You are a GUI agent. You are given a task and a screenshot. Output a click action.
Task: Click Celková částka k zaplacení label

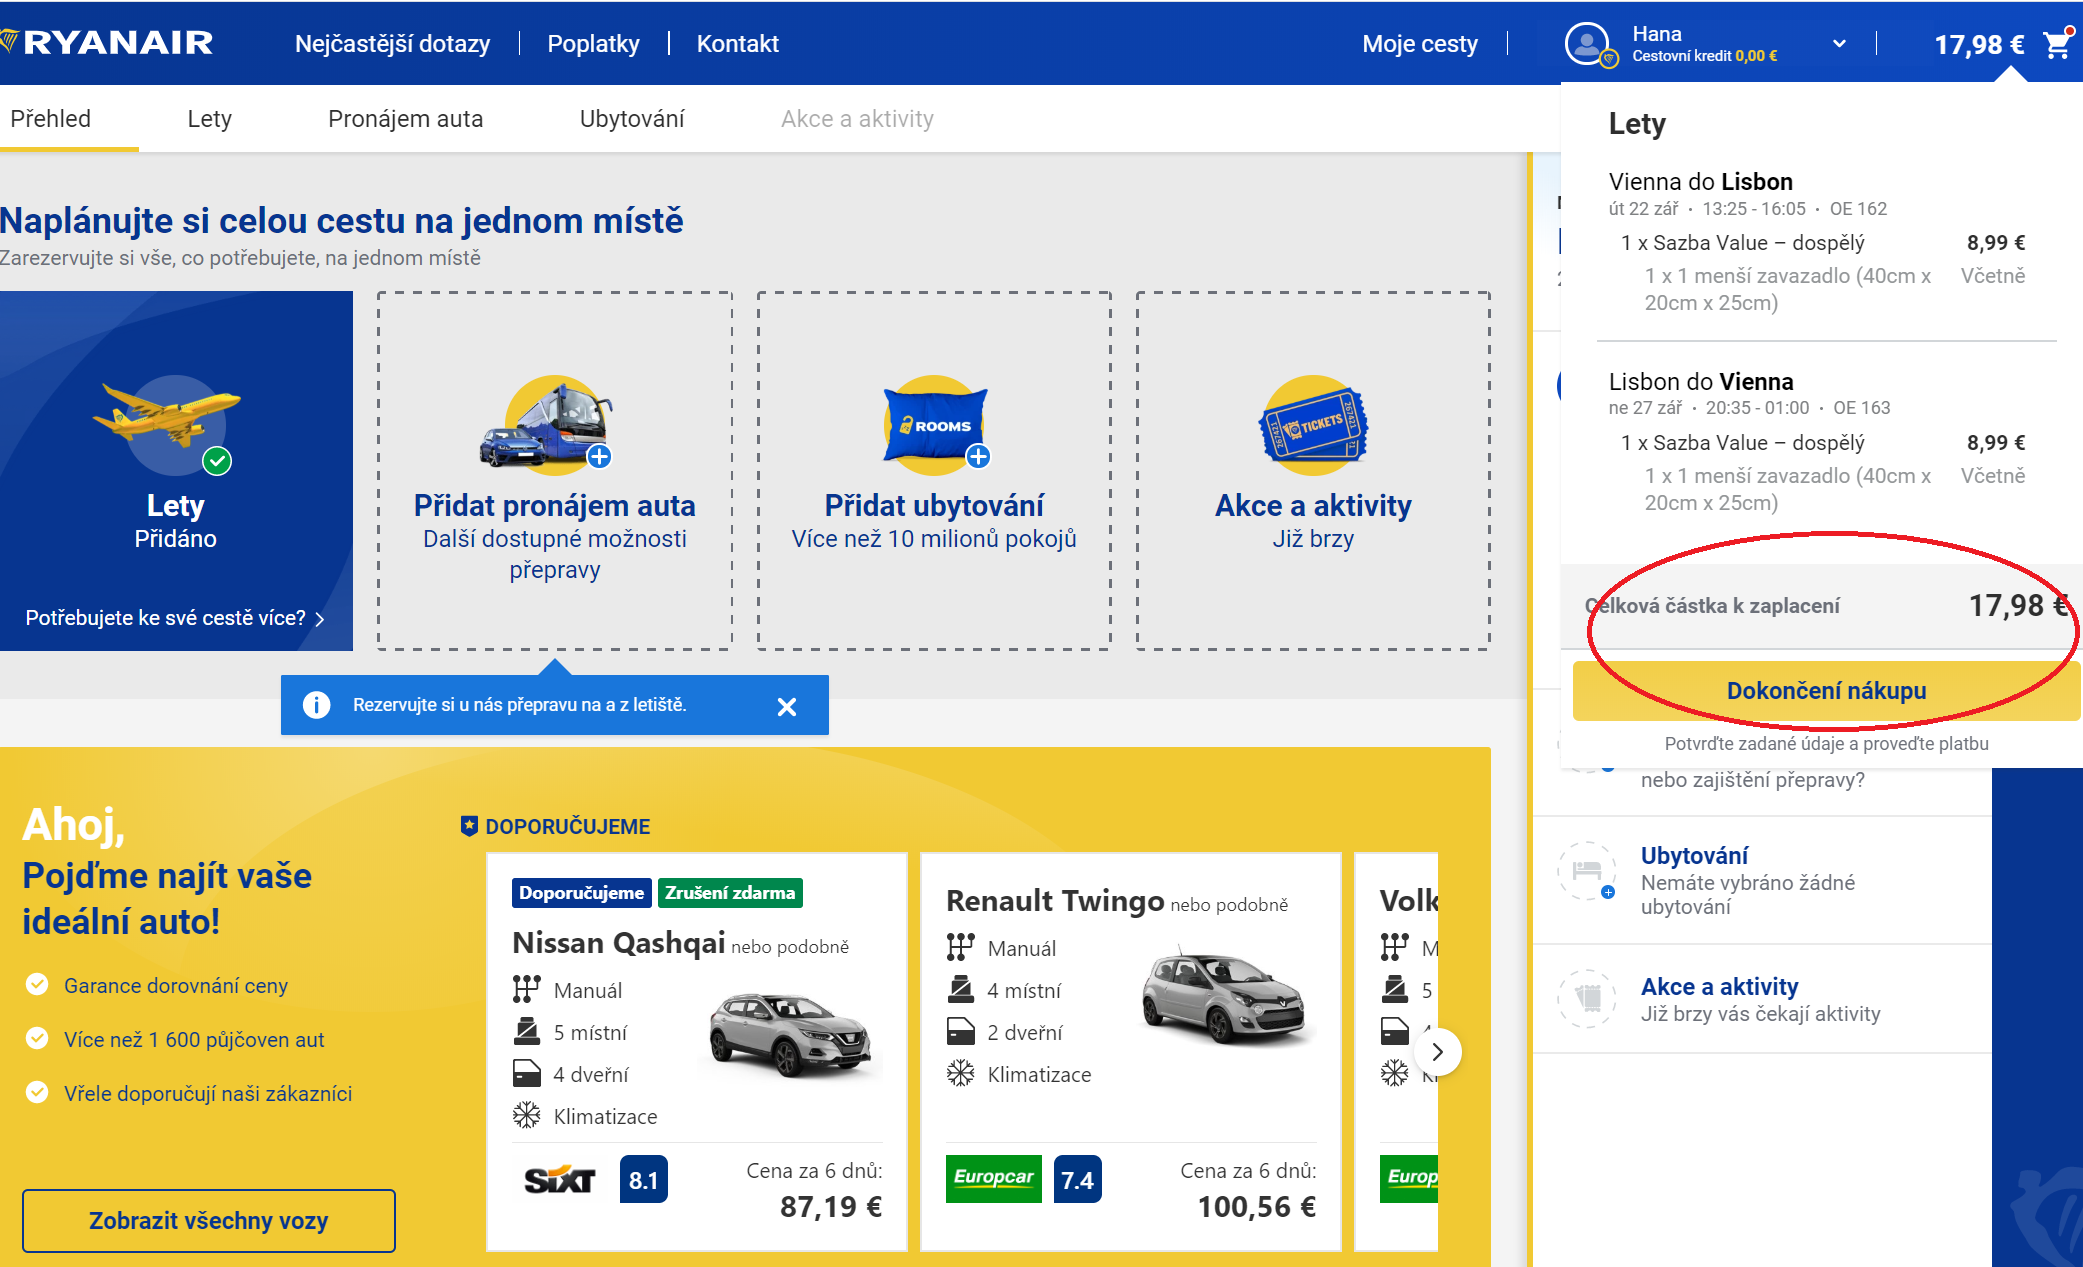(x=1712, y=606)
